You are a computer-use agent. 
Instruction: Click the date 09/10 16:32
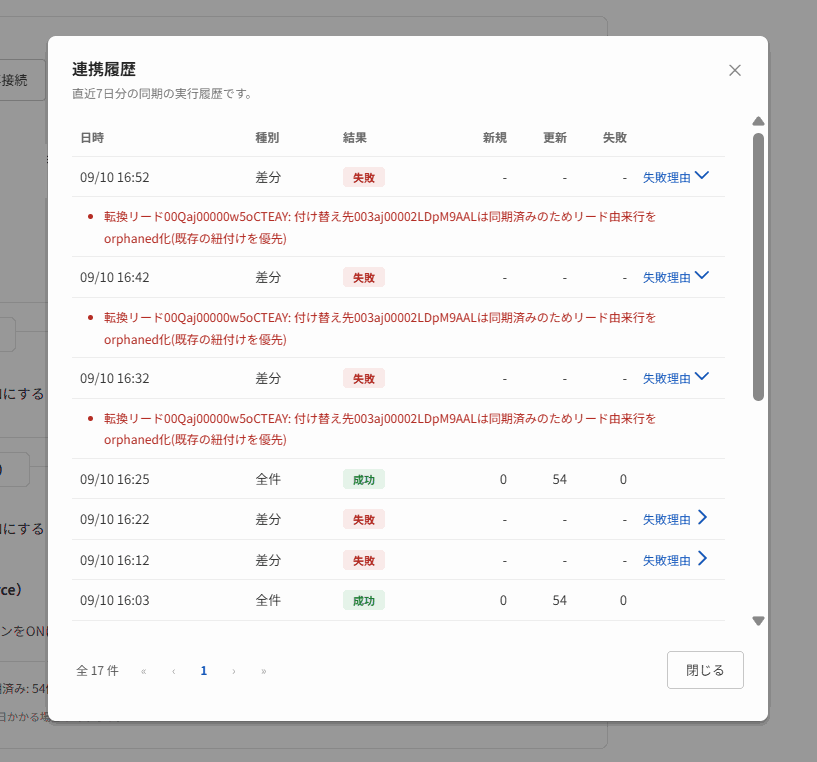(115, 378)
